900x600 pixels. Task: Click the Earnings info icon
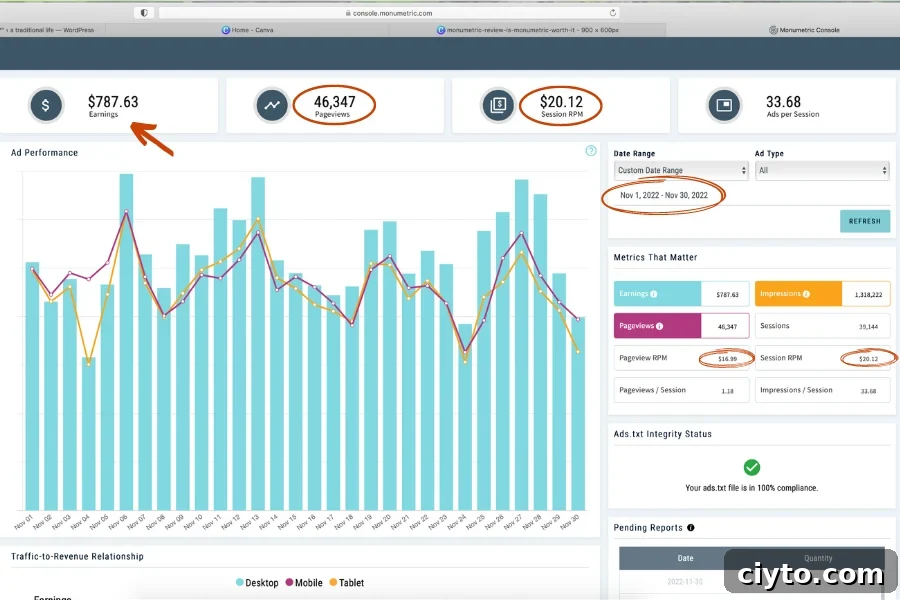[653, 294]
